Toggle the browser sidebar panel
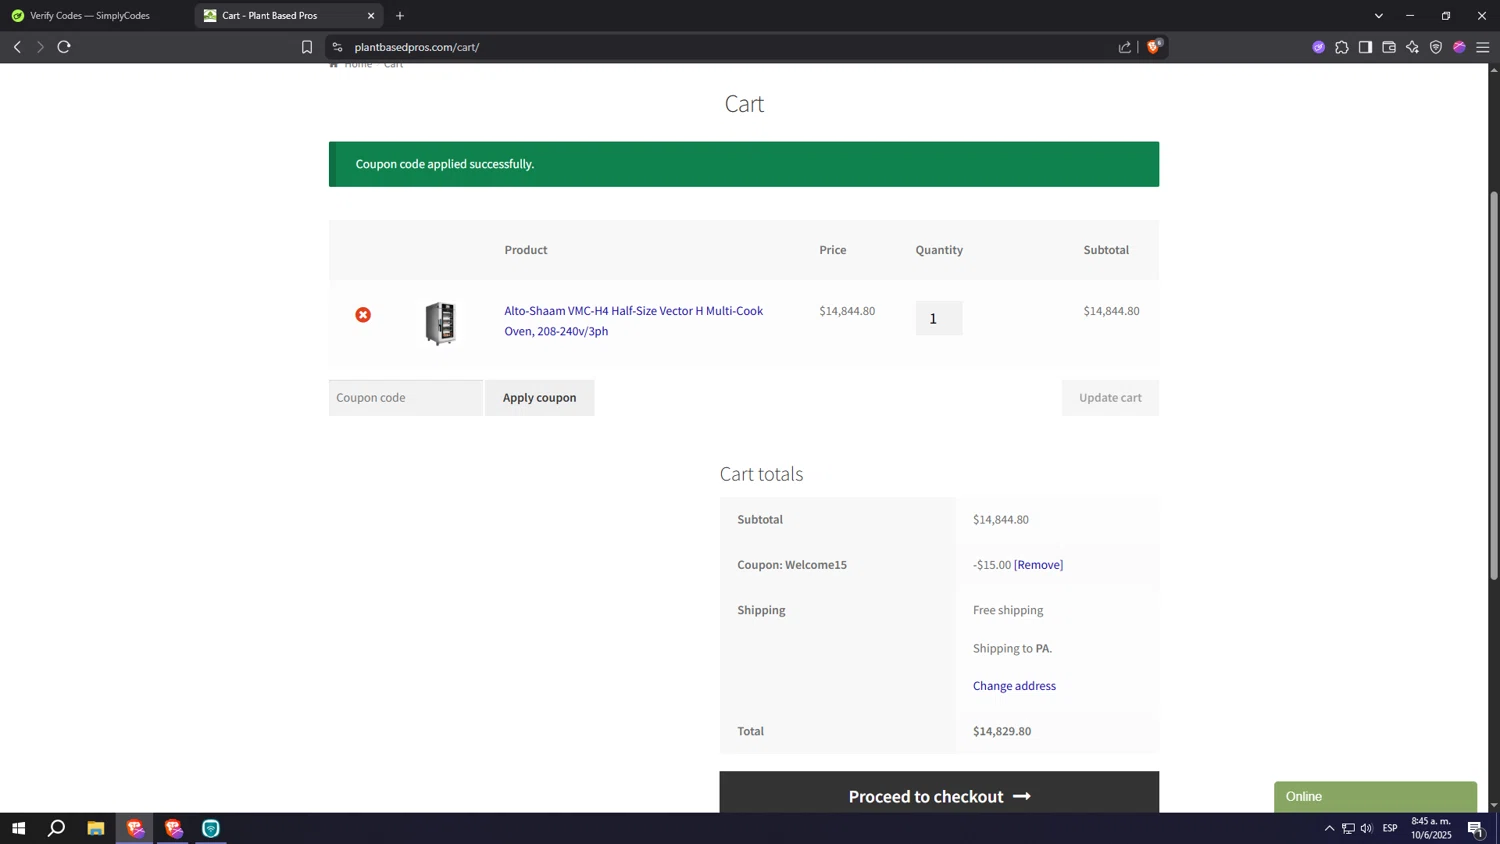The image size is (1500, 844). click(1365, 47)
